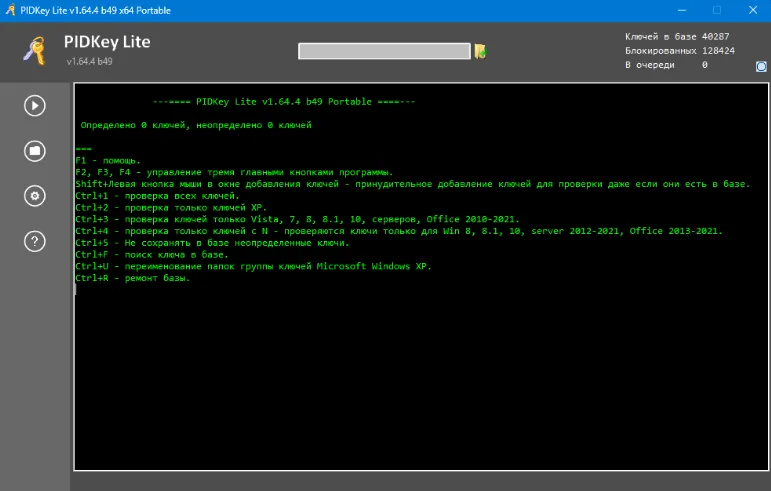Image resolution: width=771 pixels, height=491 pixels.
Task: Click the small blue icon below the counters
Action: click(761, 66)
